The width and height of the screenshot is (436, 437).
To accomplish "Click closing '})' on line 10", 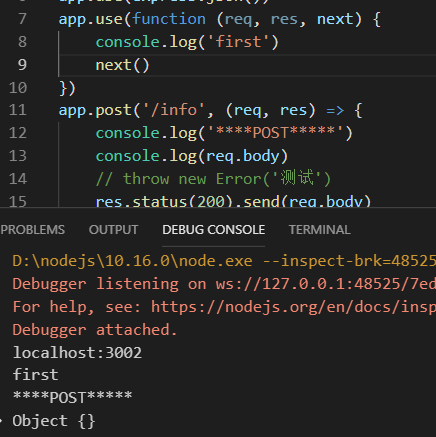I will pyautogui.click(x=67, y=88).
